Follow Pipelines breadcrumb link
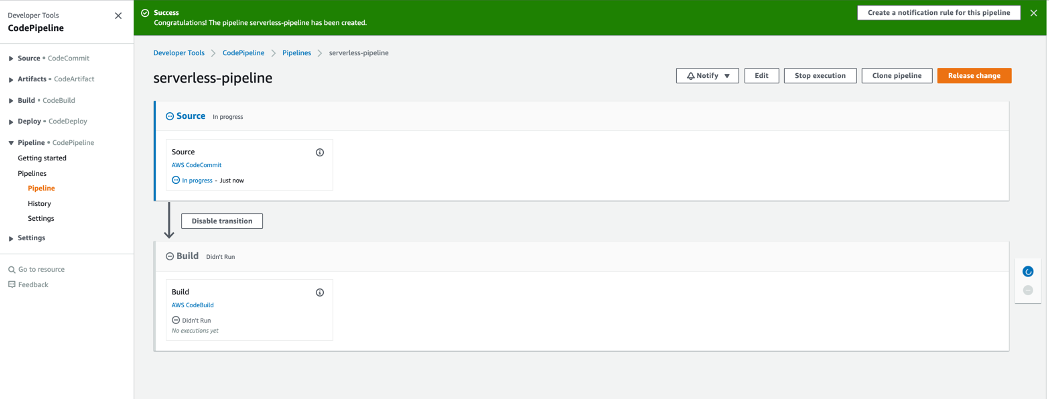 pyautogui.click(x=297, y=53)
